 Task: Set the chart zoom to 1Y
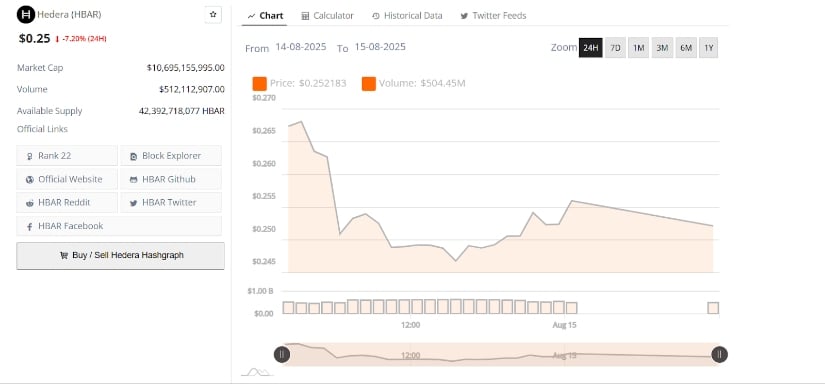709,48
